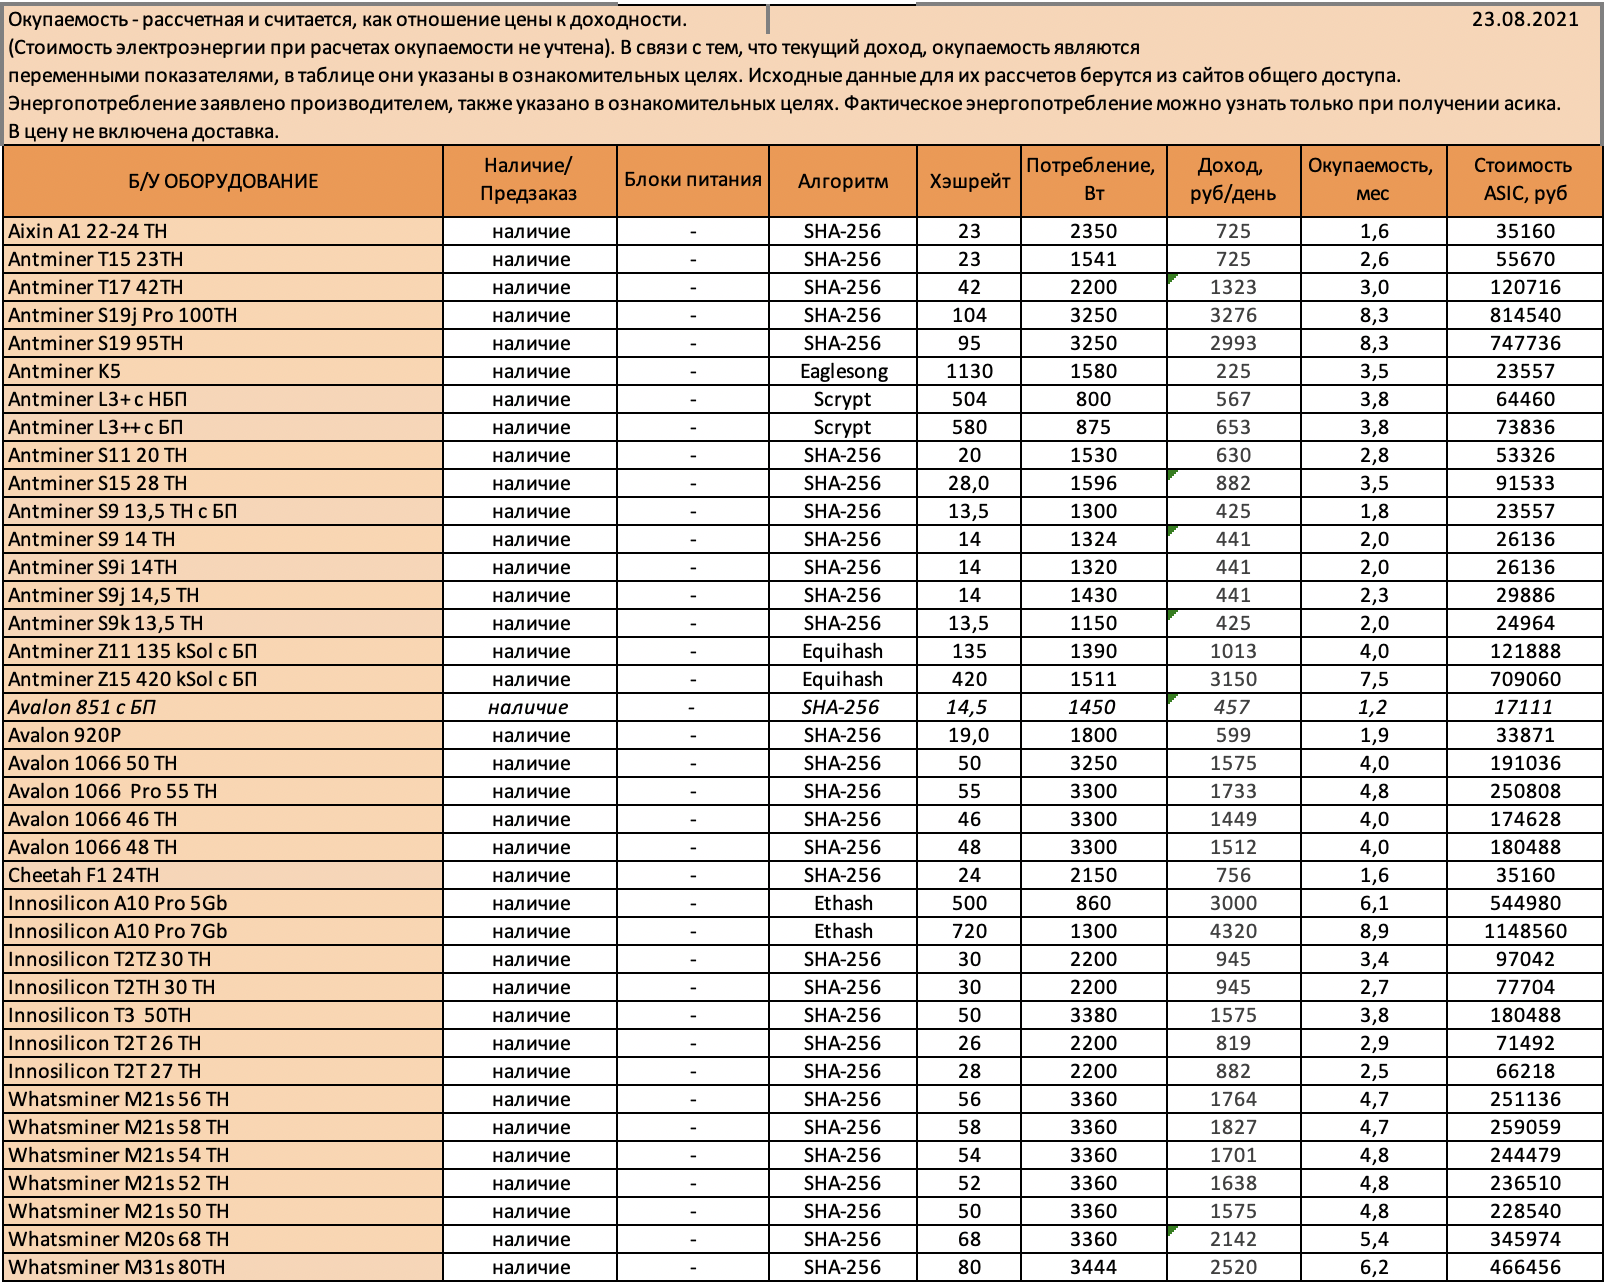
Task: Select cell 'Antminer T15 23TH'
Action: coord(223,259)
